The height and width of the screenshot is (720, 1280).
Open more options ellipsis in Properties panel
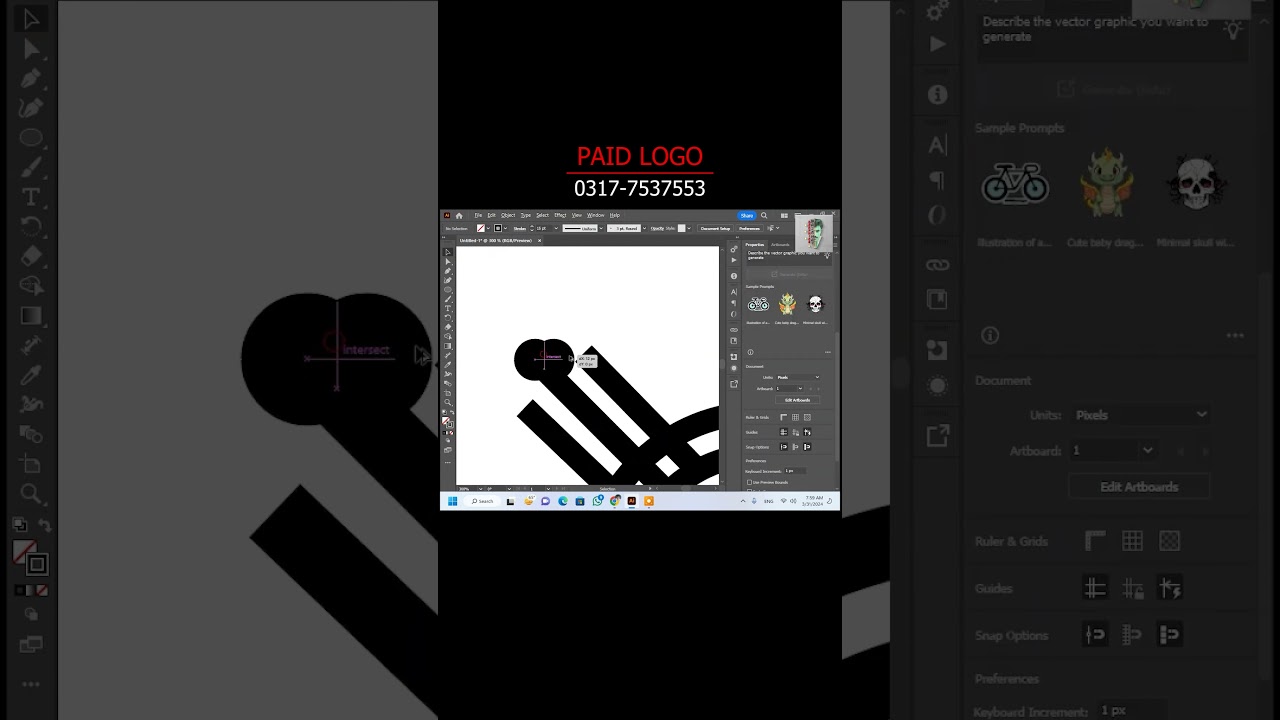(x=828, y=352)
